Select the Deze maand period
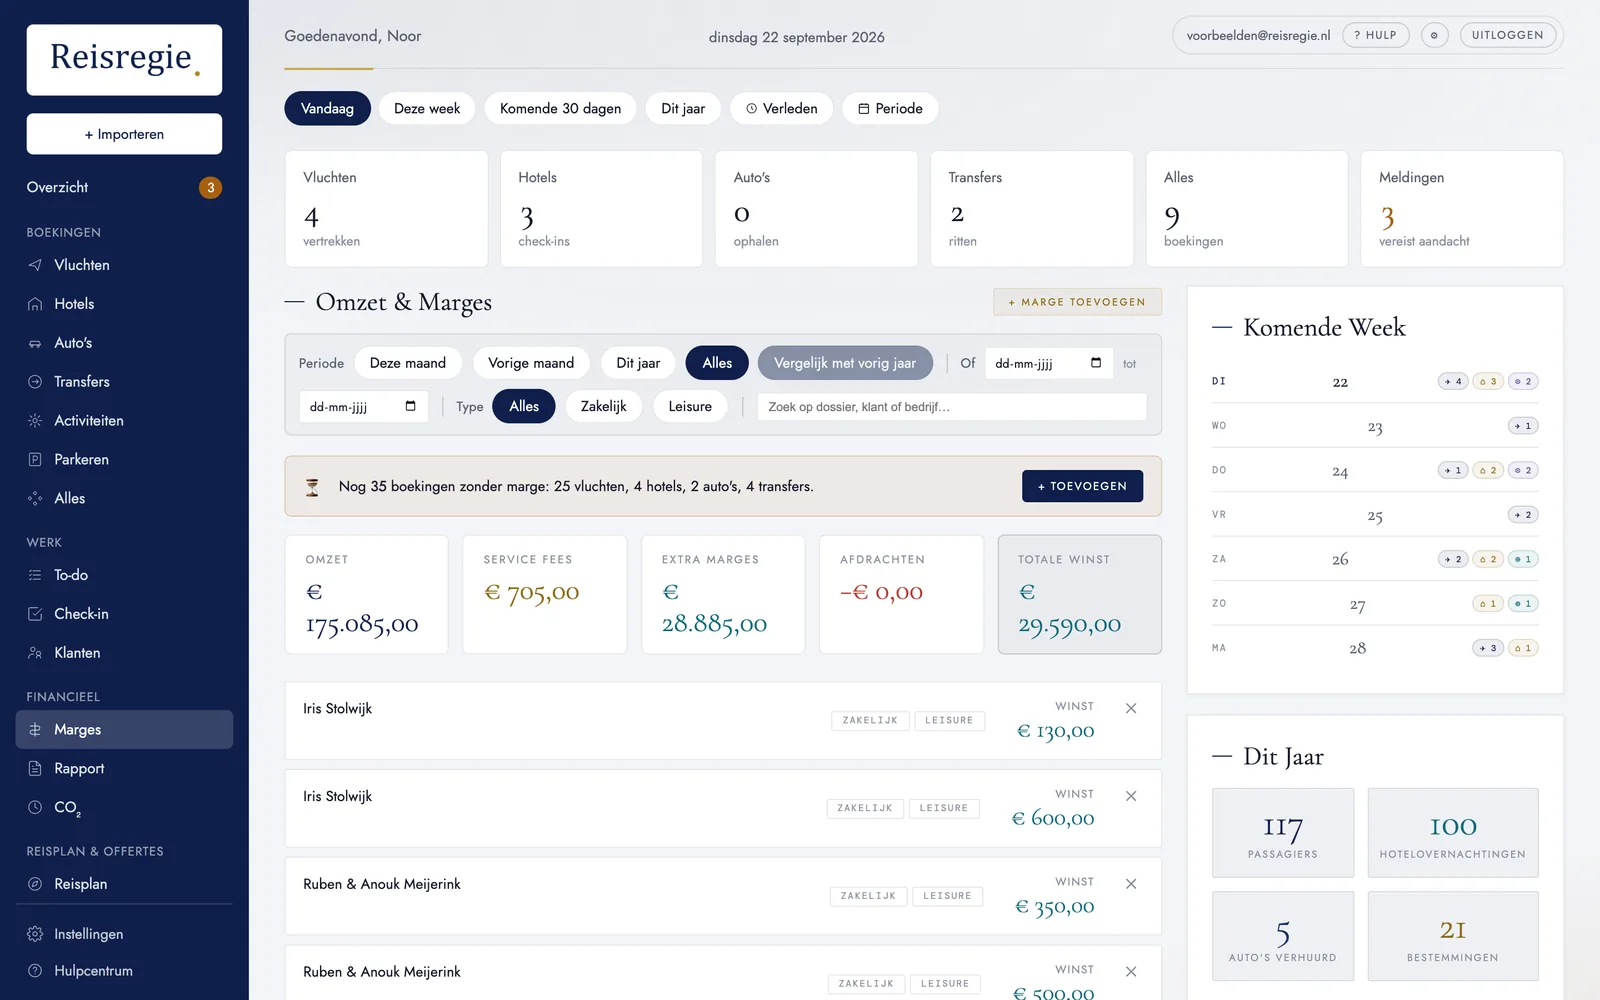The width and height of the screenshot is (1600, 1000). (408, 363)
